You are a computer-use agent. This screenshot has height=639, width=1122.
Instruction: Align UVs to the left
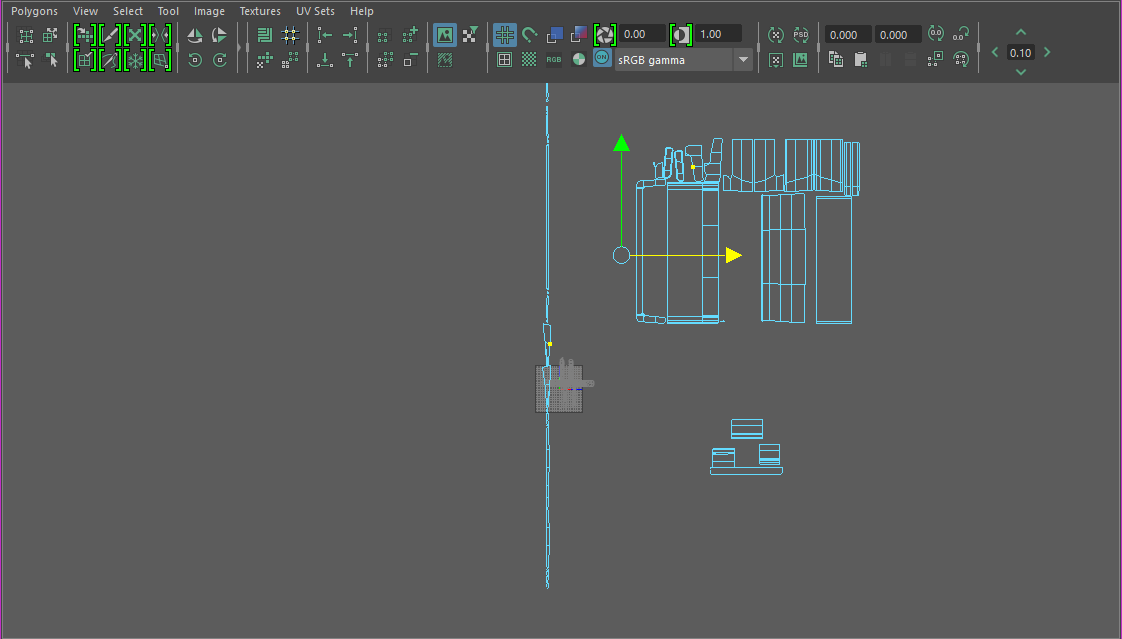(x=324, y=35)
